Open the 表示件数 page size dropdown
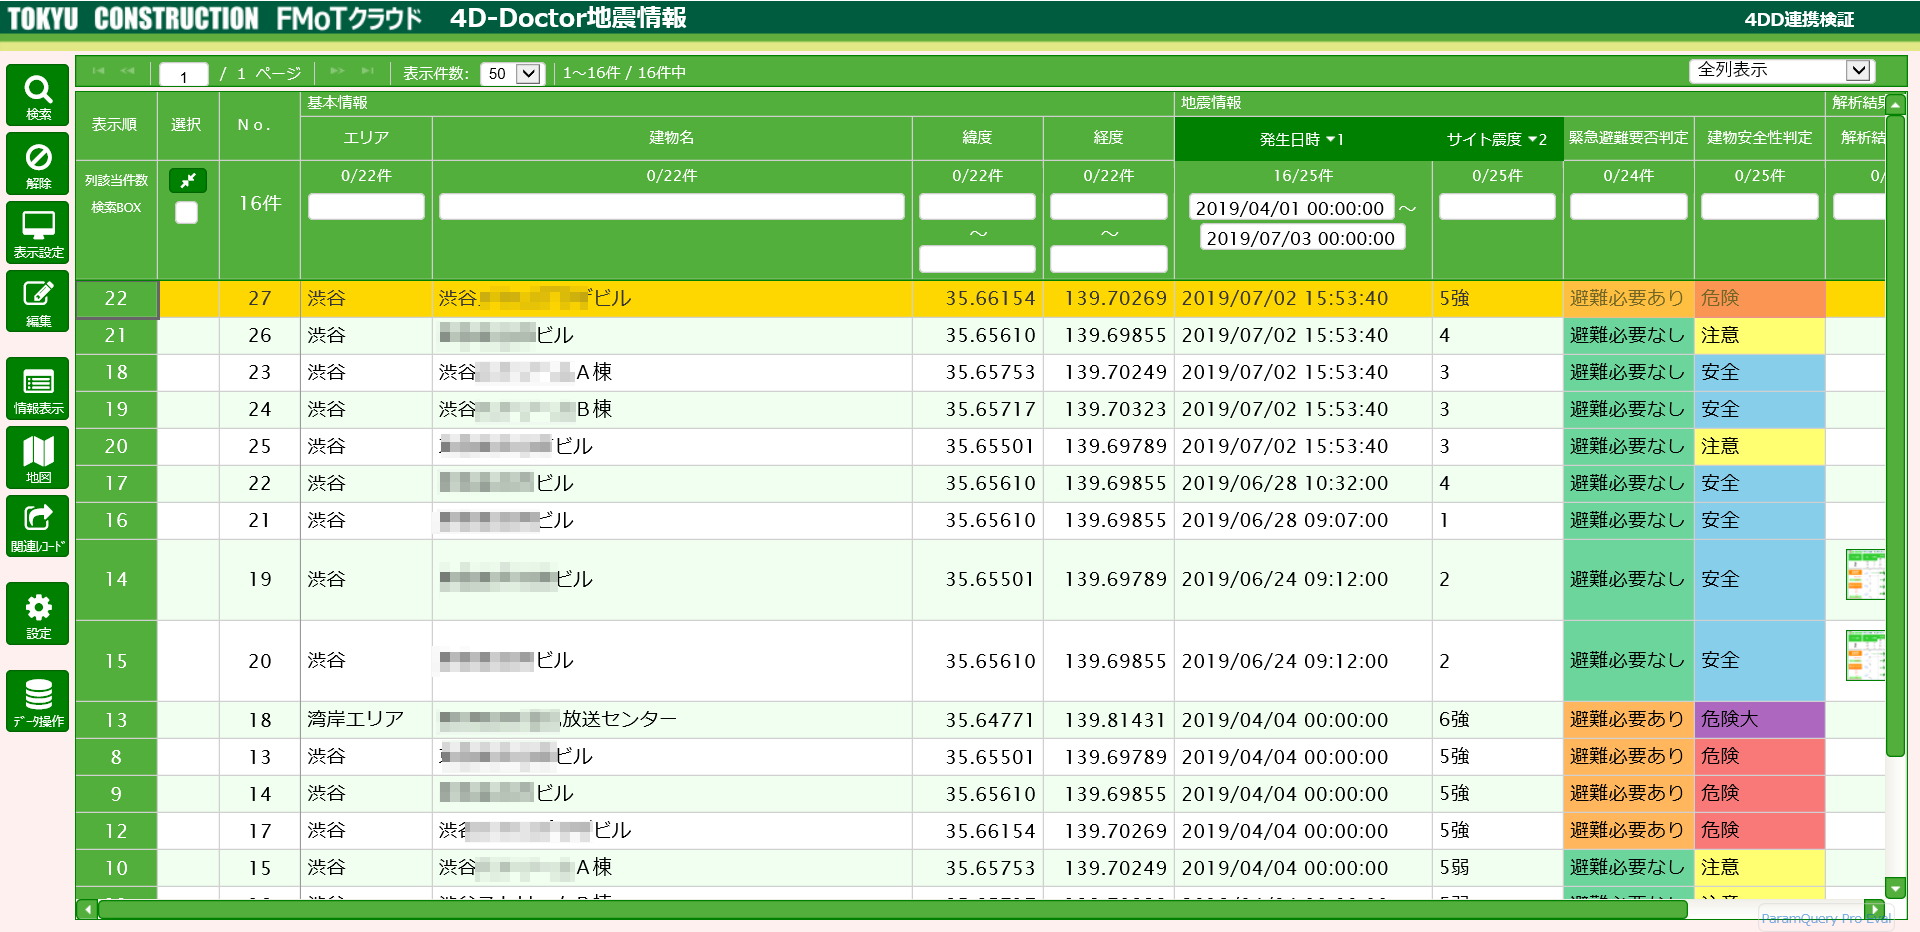1920x932 pixels. [x=511, y=73]
